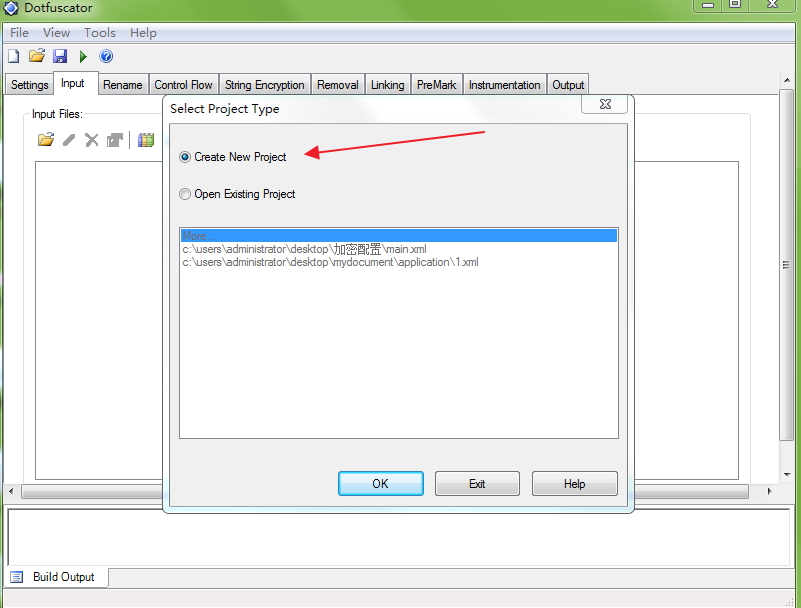Image resolution: width=801 pixels, height=608 pixels.
Task: Click the Exit button in the dialog
Action: (477, 483)
